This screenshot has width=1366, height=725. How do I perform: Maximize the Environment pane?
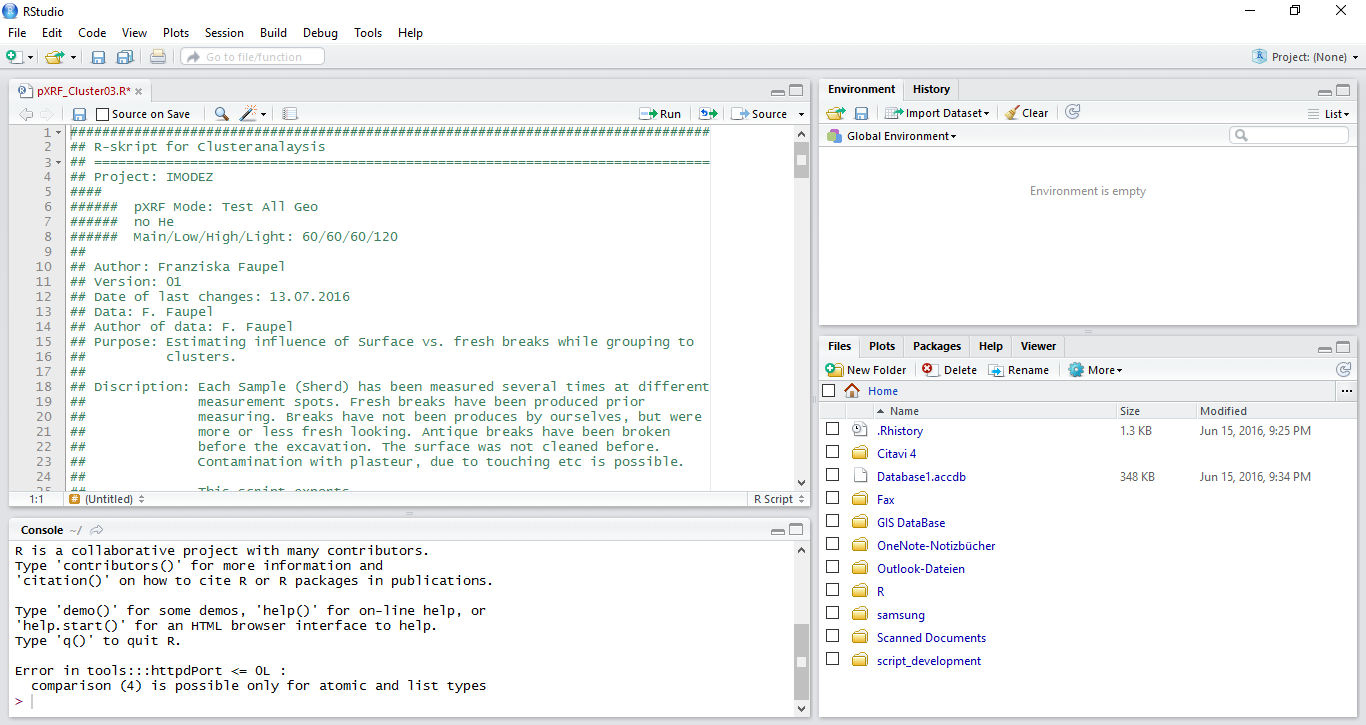click(x=1343, y=90)
